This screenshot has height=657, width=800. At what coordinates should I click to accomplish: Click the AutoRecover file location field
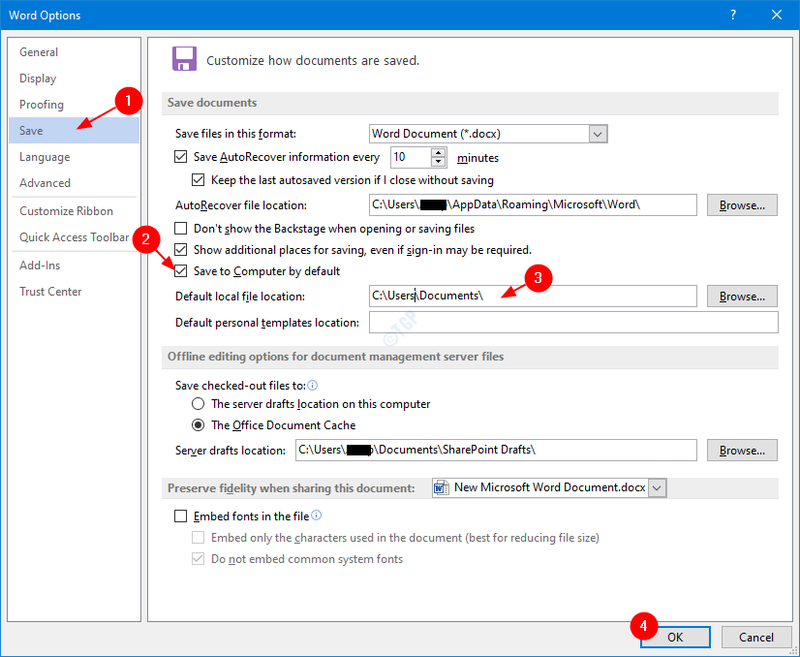pos(533,205)
